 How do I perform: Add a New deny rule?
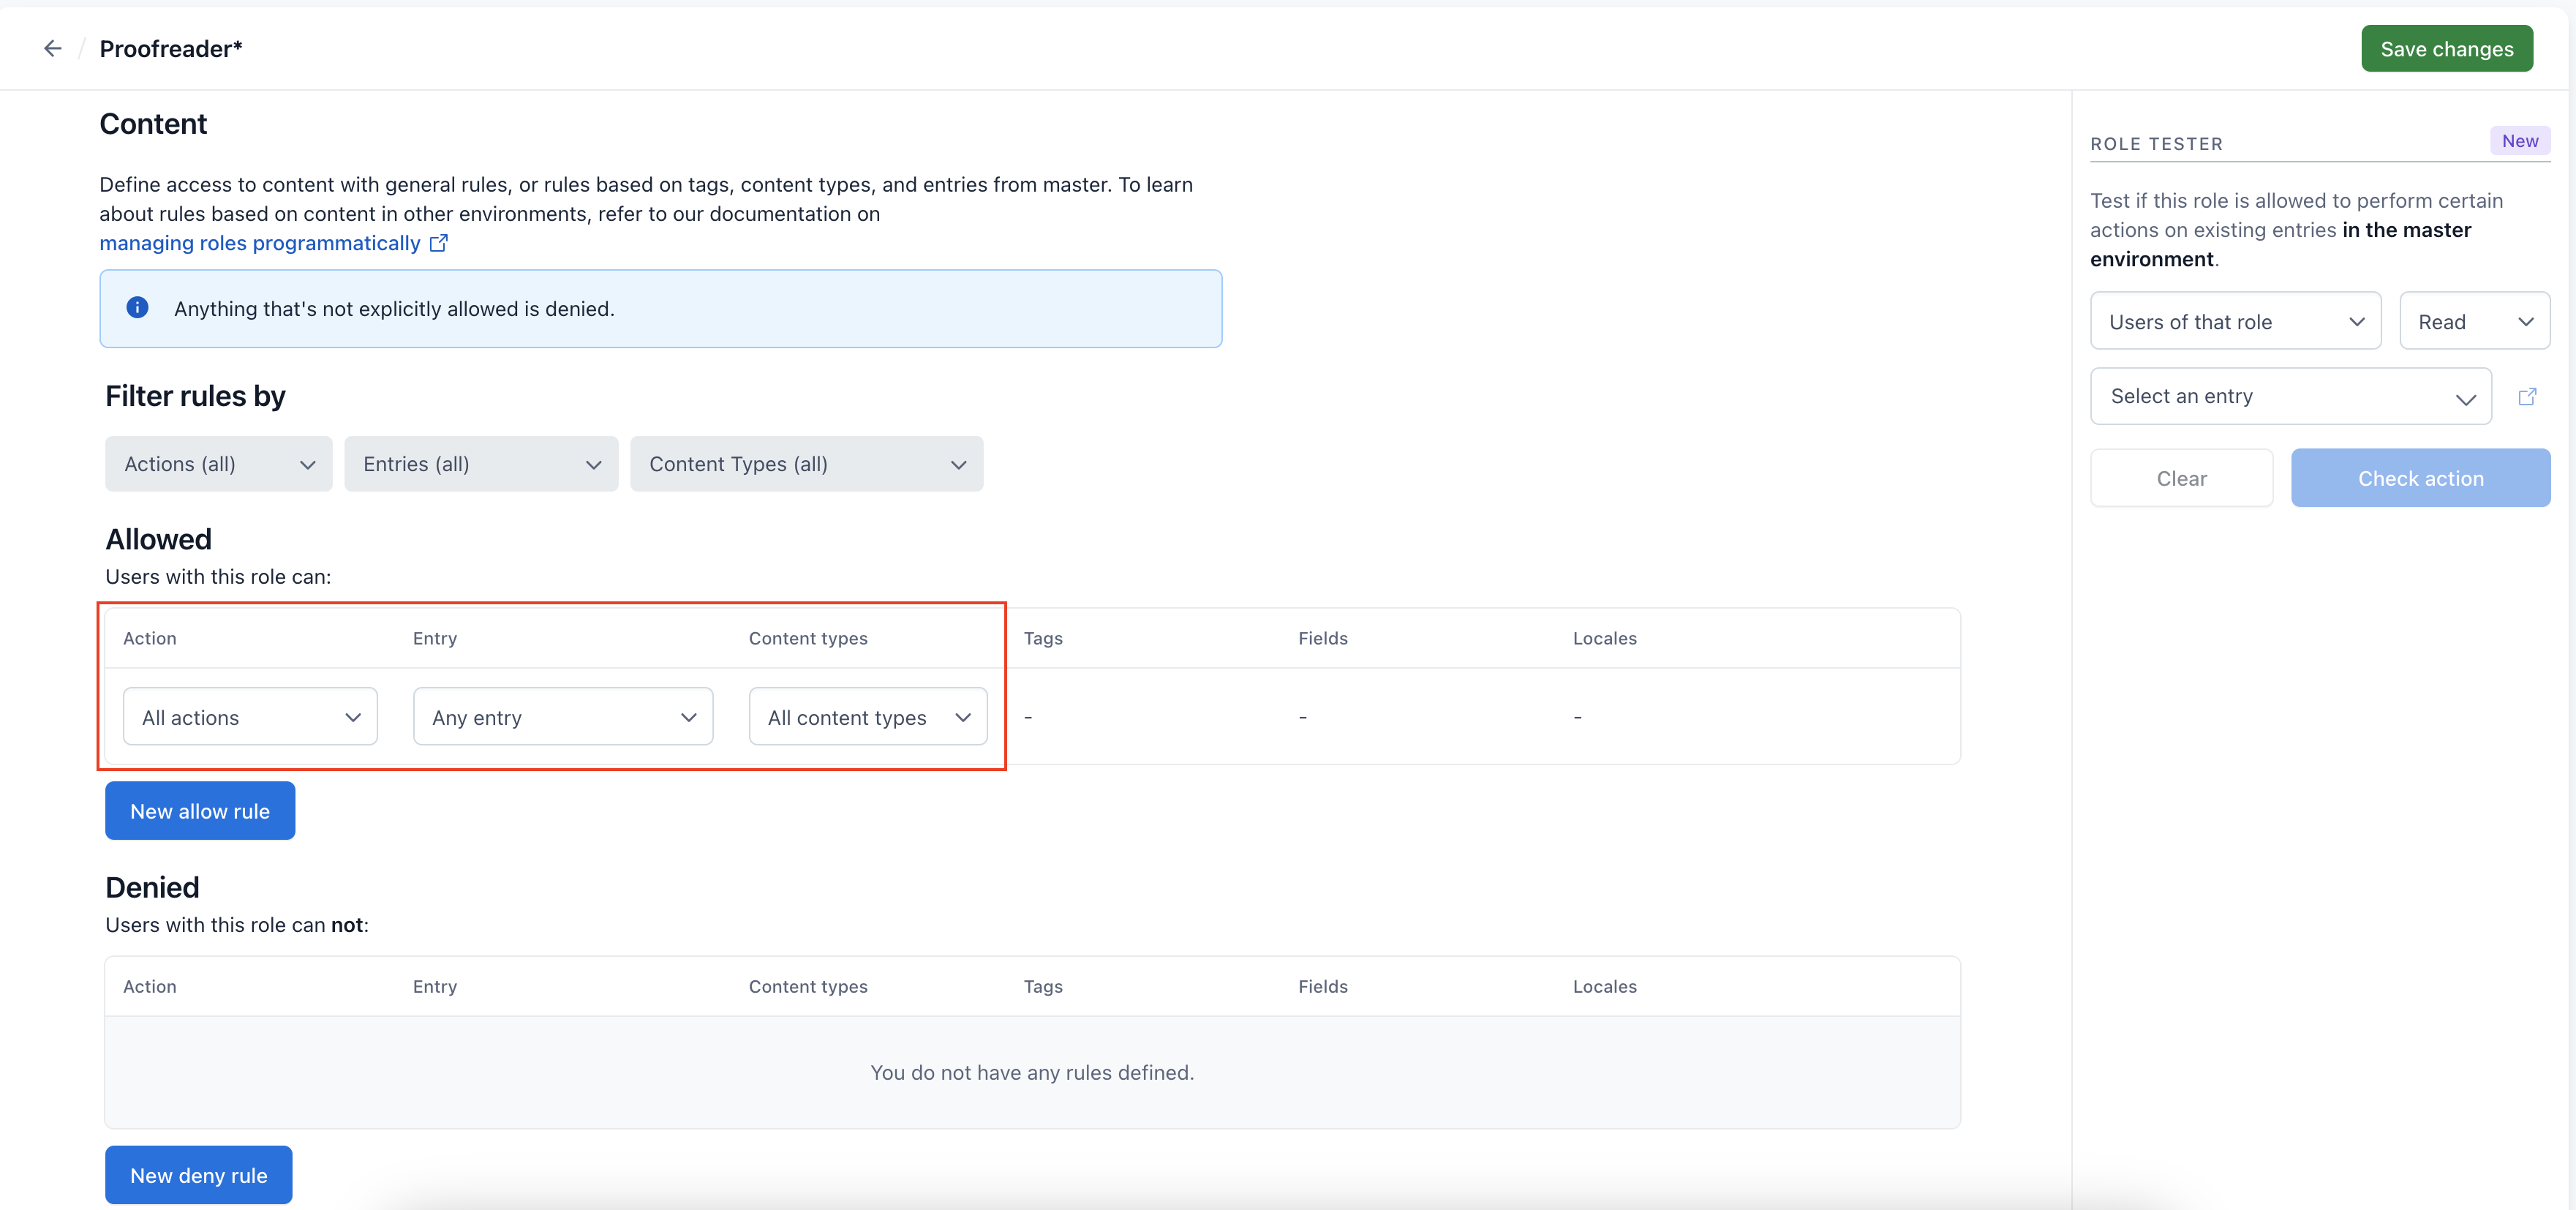199,1175
